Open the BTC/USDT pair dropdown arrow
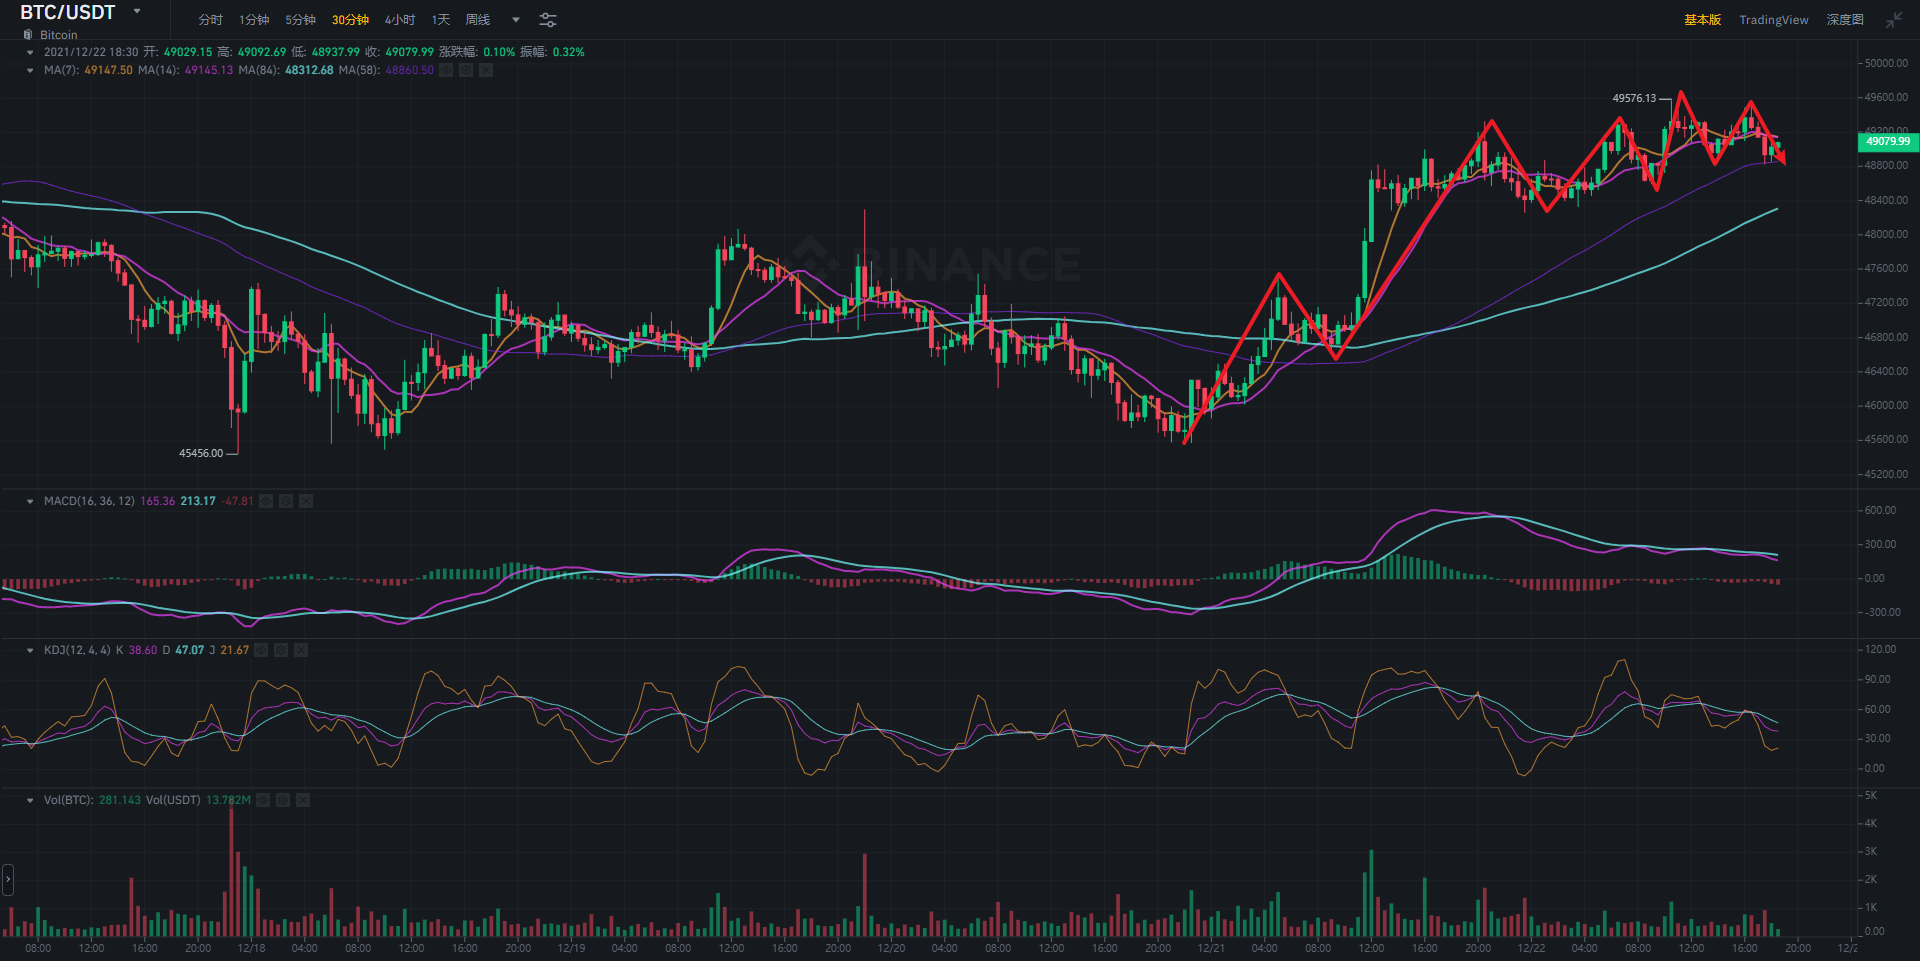 [x=137, y=12]
